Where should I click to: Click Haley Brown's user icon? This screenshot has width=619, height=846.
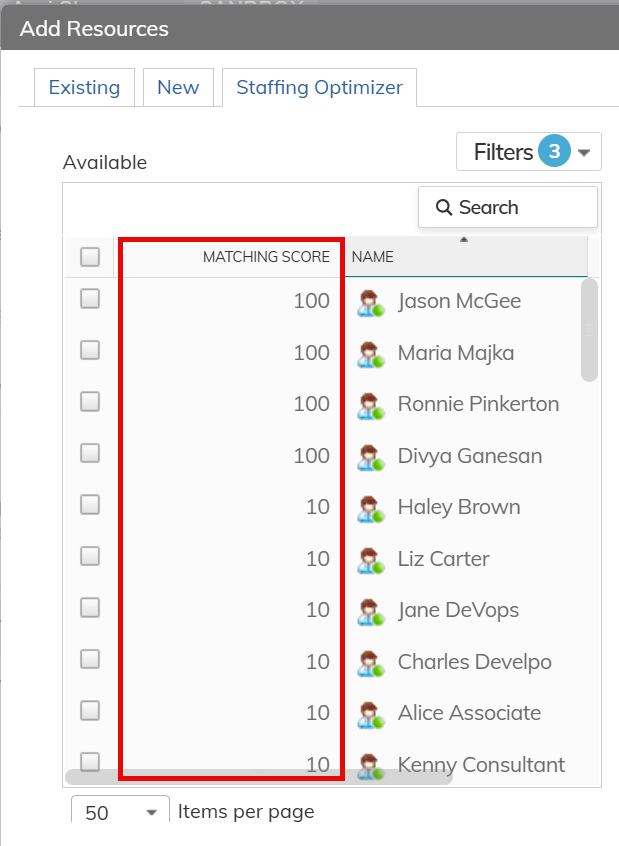[x=371, y=508]
